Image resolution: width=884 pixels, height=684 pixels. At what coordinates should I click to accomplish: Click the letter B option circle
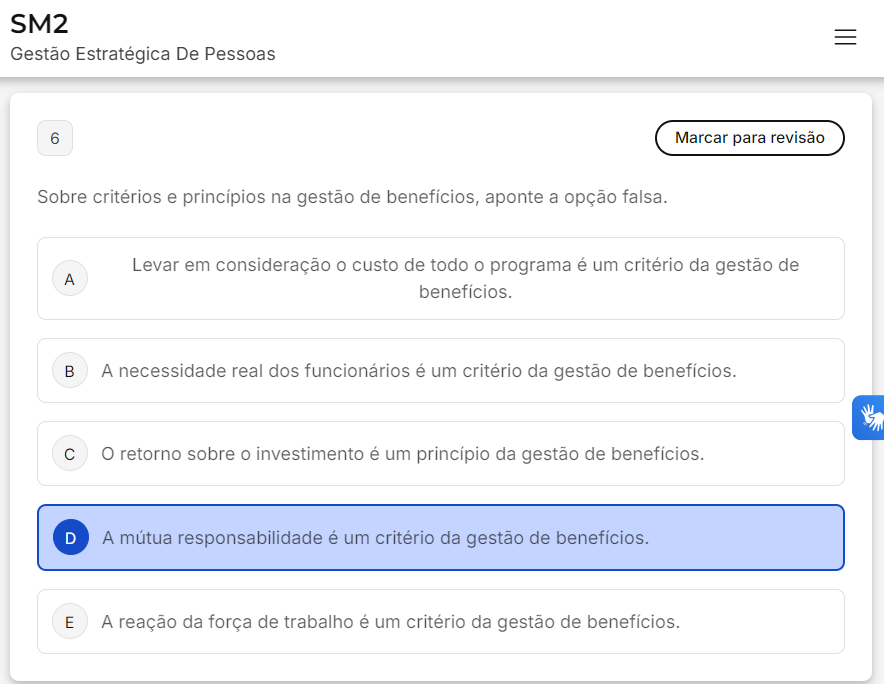coord(69,371)
